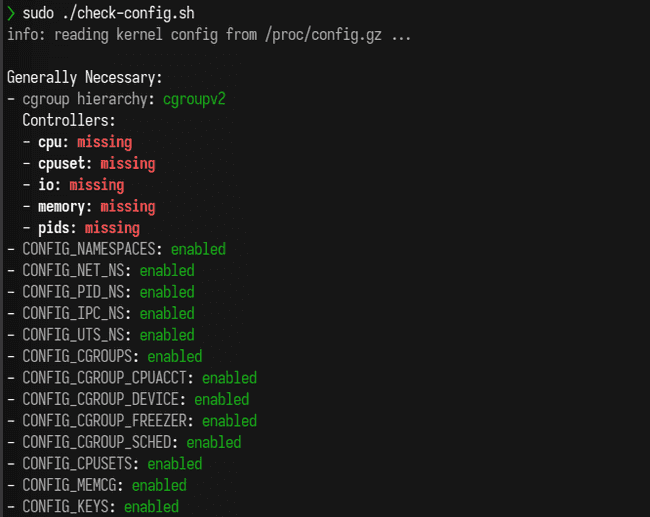Click the green prompt arrow icon
The height and width of the screenshot is (517, 650).
pyautogui.click(x=11, y=13)
